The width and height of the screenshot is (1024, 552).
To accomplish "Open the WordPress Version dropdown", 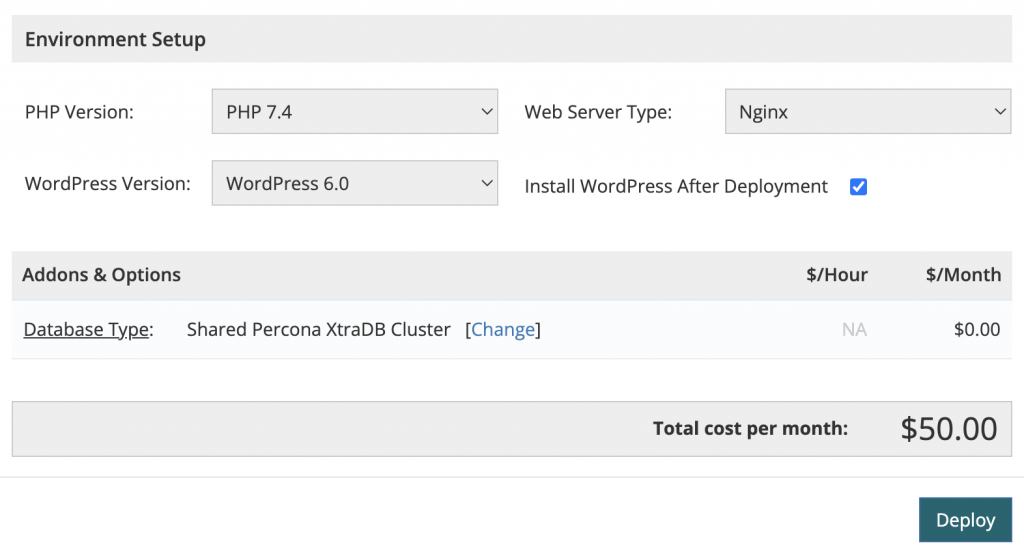I will pos(355,183).
